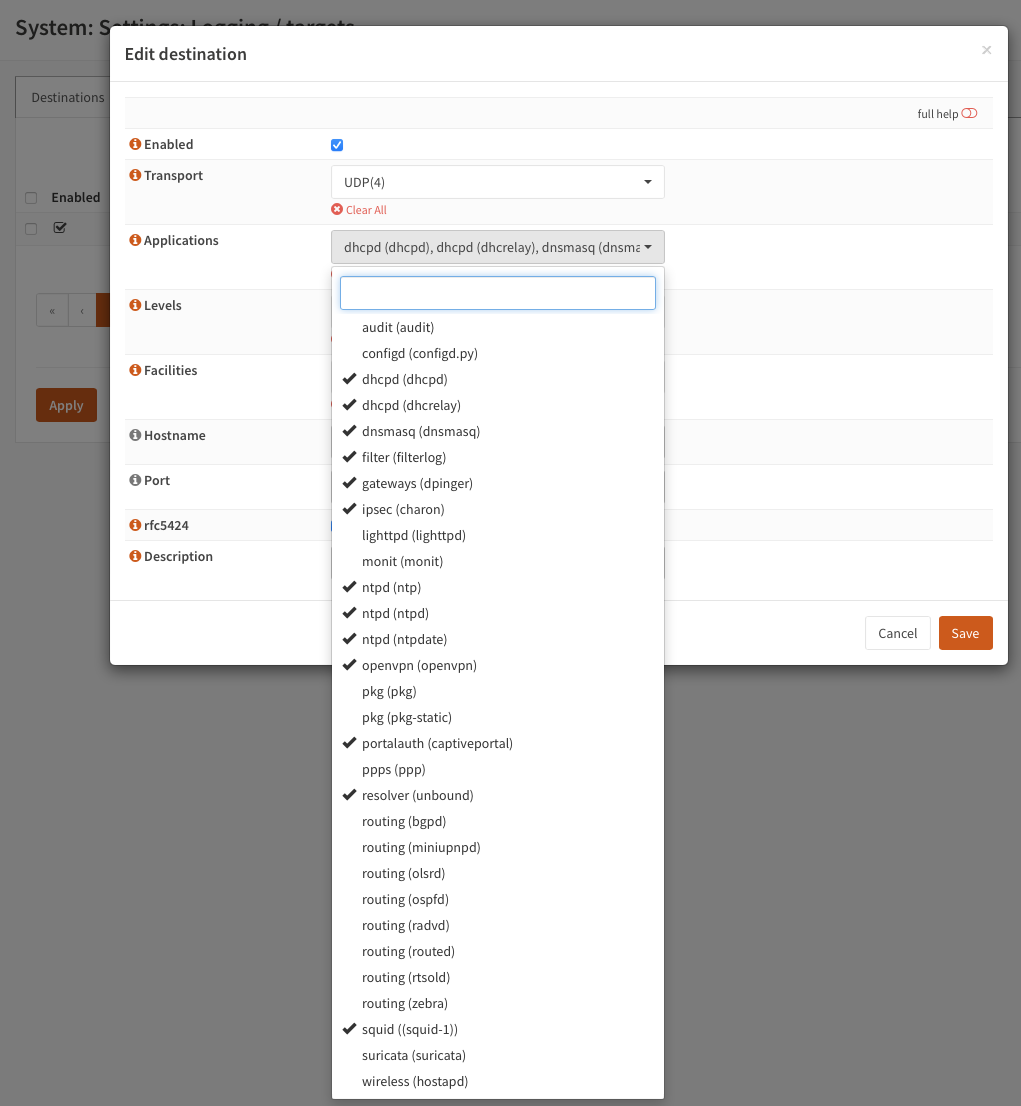Select monit (monit) option

click(497, 561)
